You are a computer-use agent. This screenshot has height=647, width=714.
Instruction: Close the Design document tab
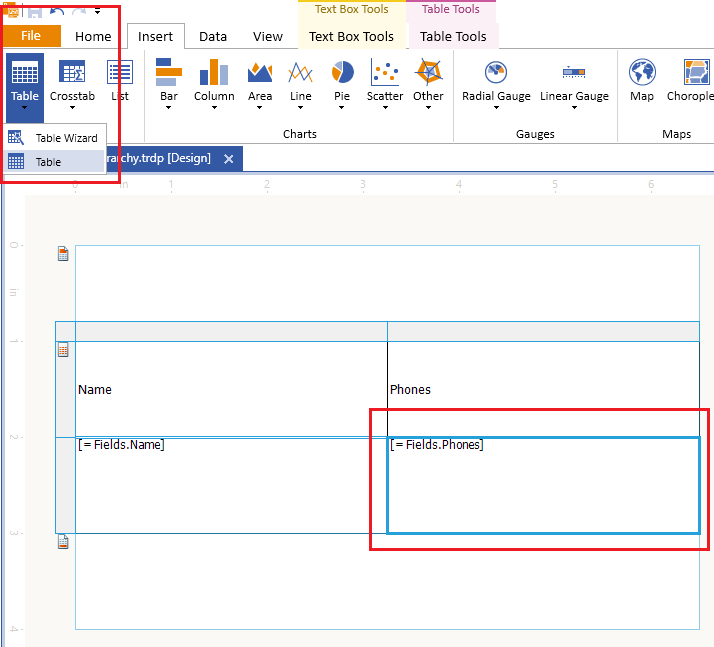[x=229, y=159]
